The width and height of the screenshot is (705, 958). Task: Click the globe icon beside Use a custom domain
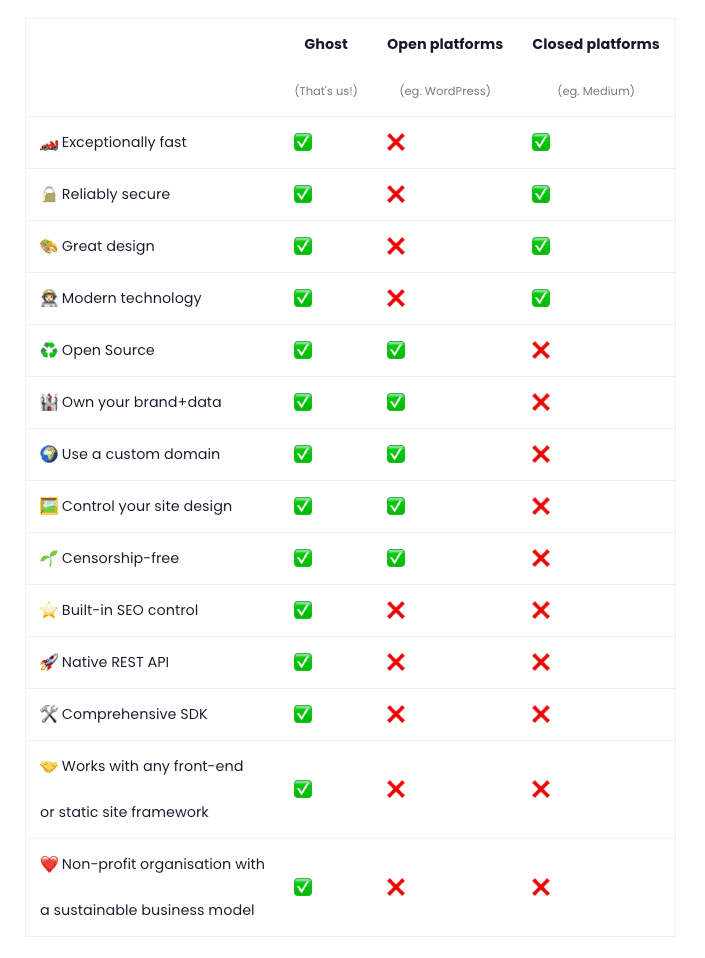(x=49, y=454)
